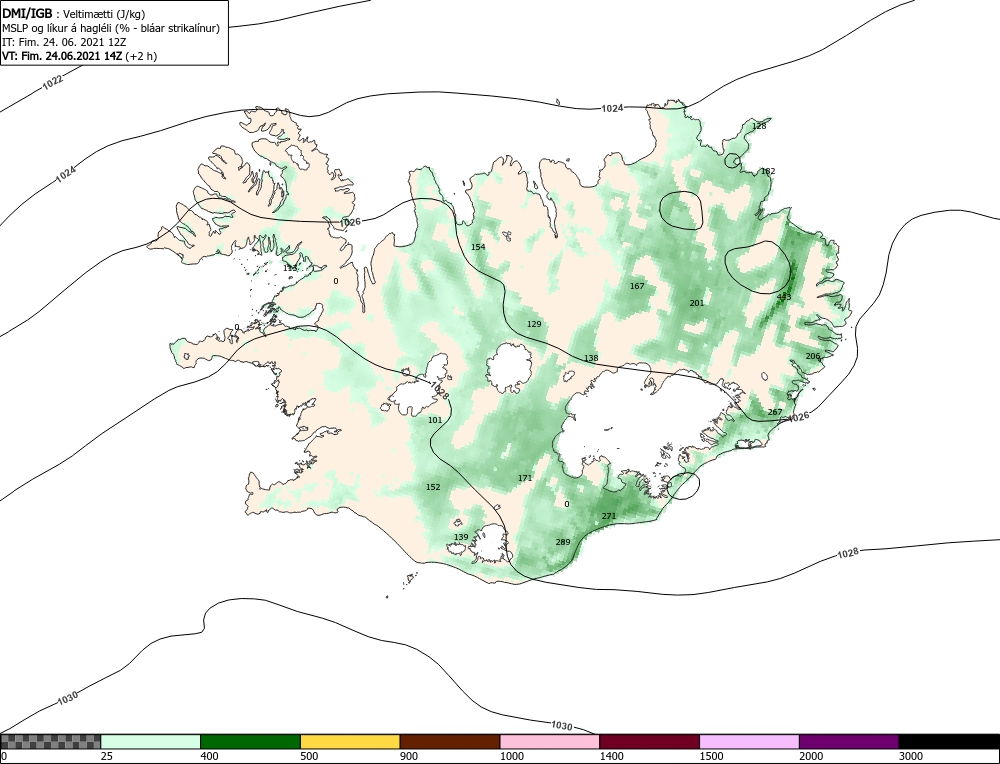Click the legend tick label 400
The width and height of the screenshot is (1000, 764).
click(209, 756)
